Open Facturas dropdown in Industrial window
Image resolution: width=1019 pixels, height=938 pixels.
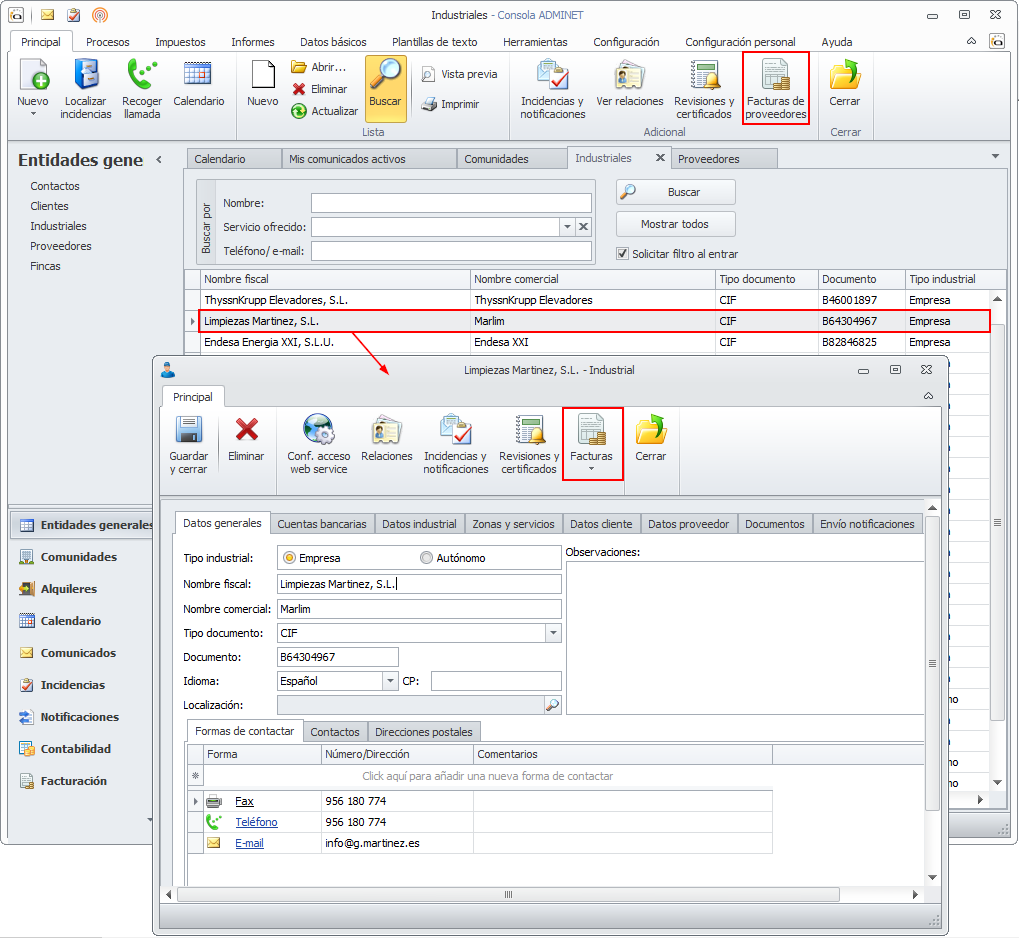coord(591,444)
